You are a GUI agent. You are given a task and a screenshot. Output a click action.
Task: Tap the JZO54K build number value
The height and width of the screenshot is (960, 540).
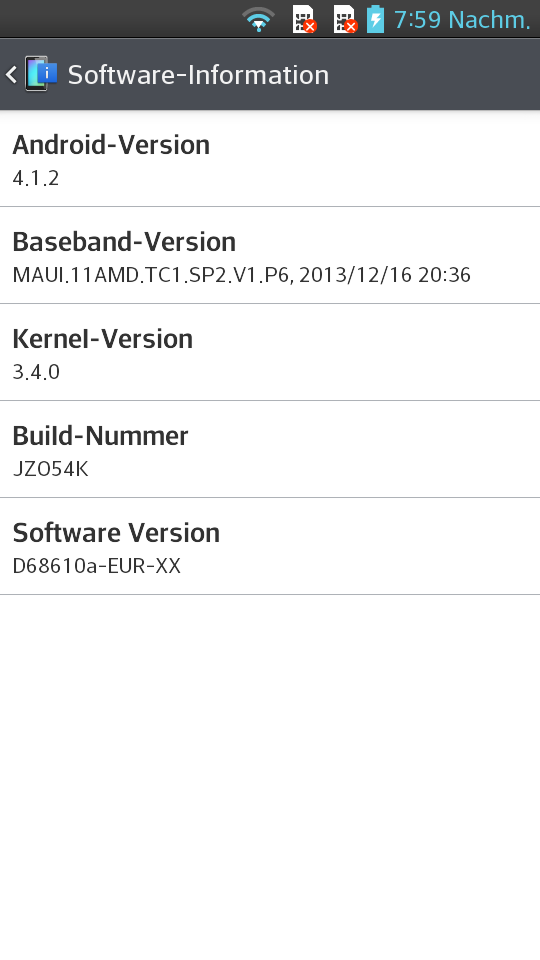[50, 469]
